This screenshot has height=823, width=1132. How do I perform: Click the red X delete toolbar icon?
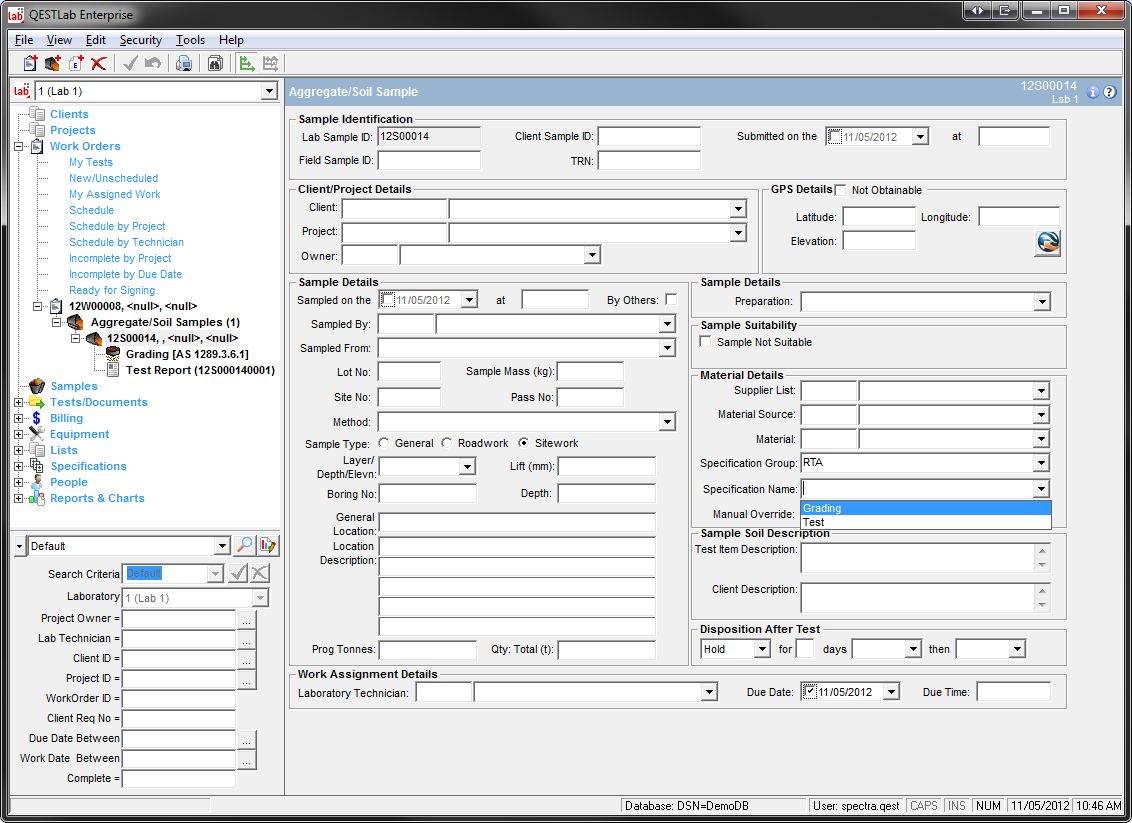(x=98, y=64)
